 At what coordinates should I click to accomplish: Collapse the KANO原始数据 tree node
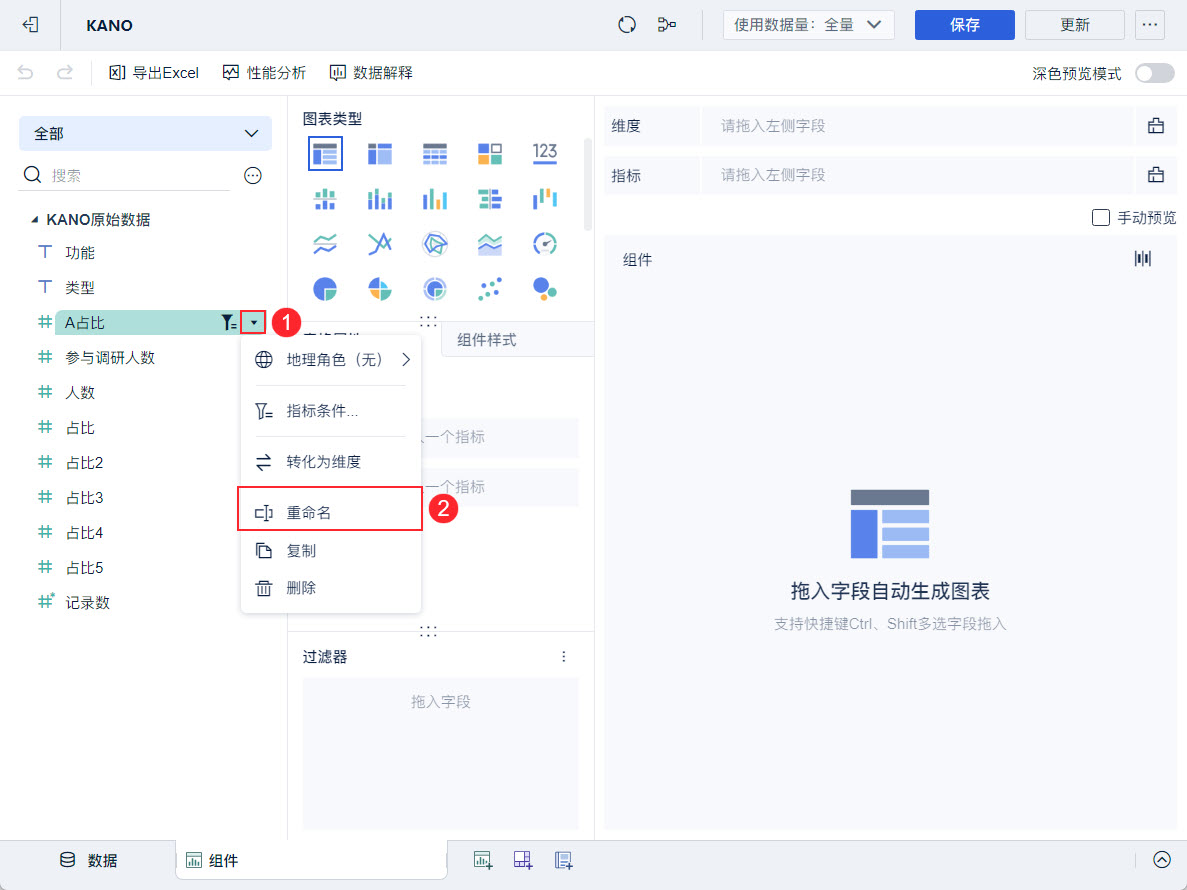coord(35,219)
